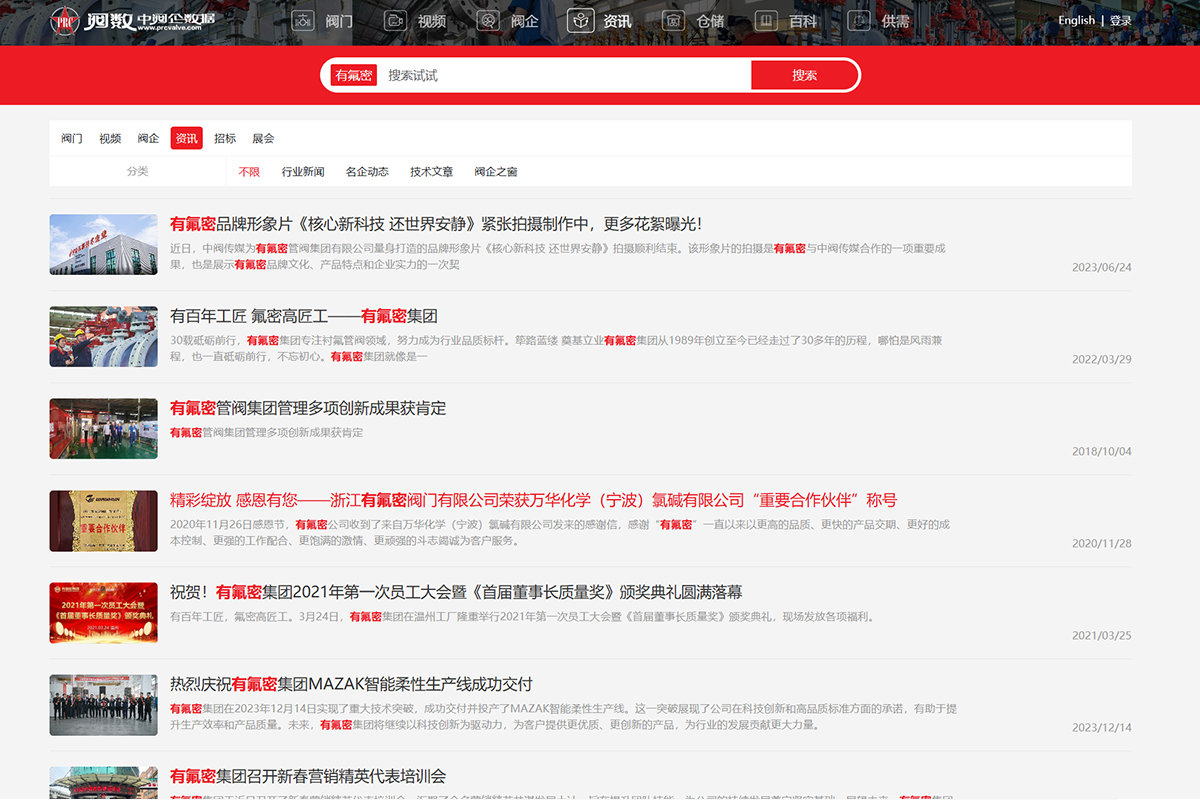Focus the search input field
Screen dimensions: 1200x800
pyautogui.click(x=565, y=75)
